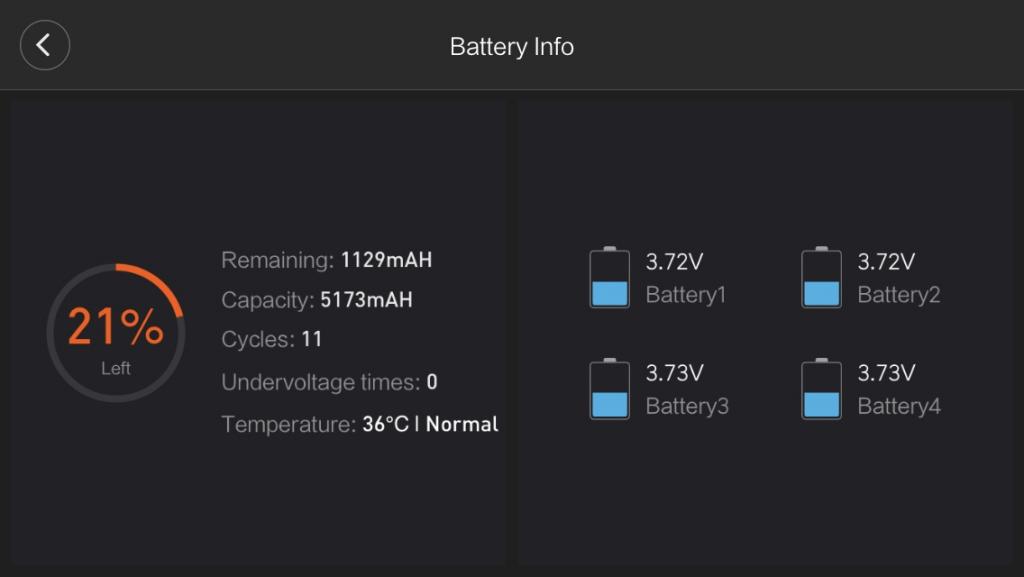This screenshot has width=1024, height=577.
Task: Click the 3.73V reading of Battery3
Action: (674, 373)
